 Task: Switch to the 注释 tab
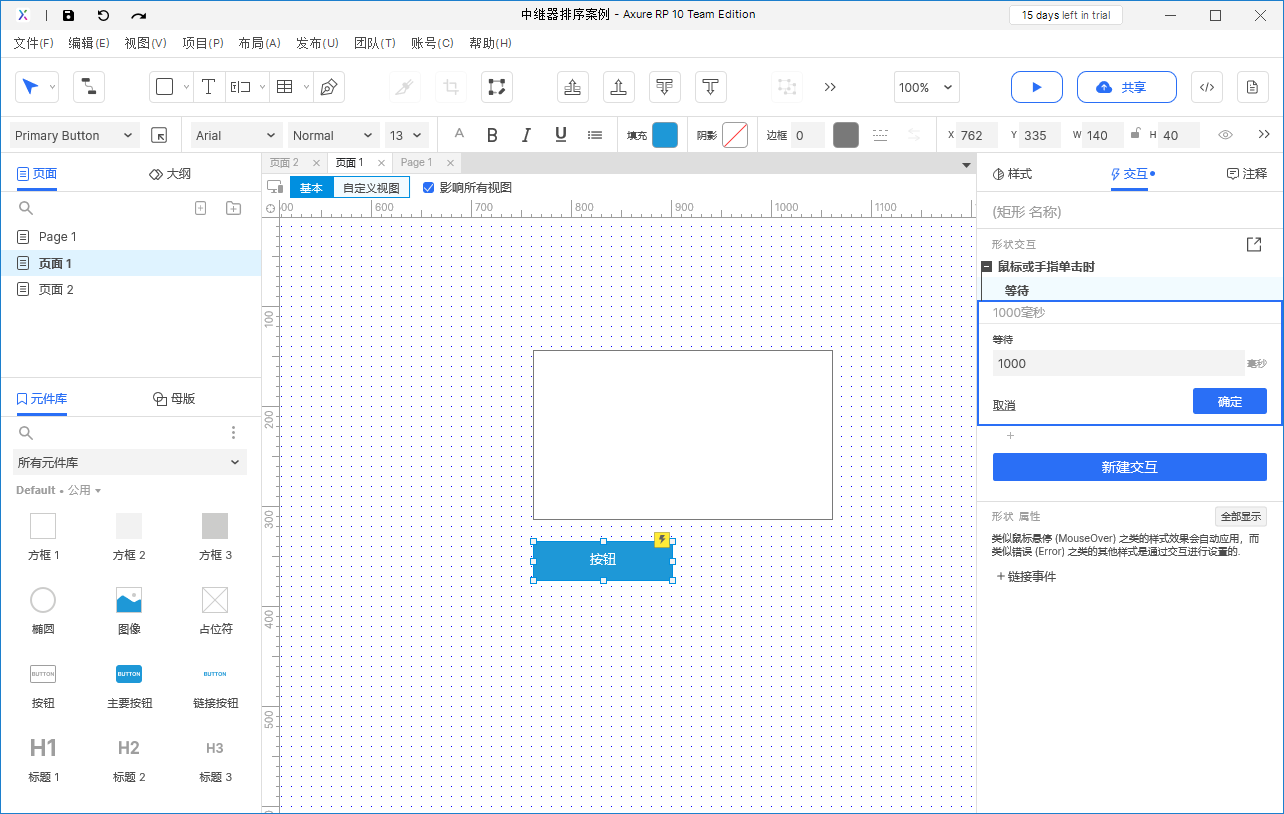1247,173
